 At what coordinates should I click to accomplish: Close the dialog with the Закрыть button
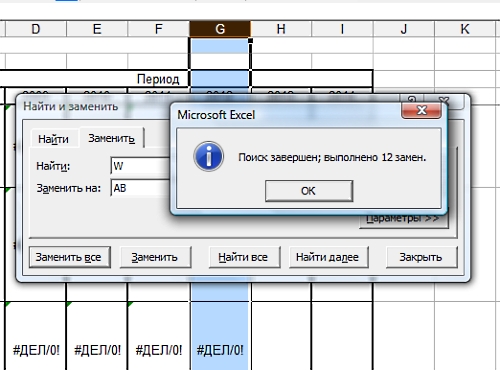click(x=422, y=257)
